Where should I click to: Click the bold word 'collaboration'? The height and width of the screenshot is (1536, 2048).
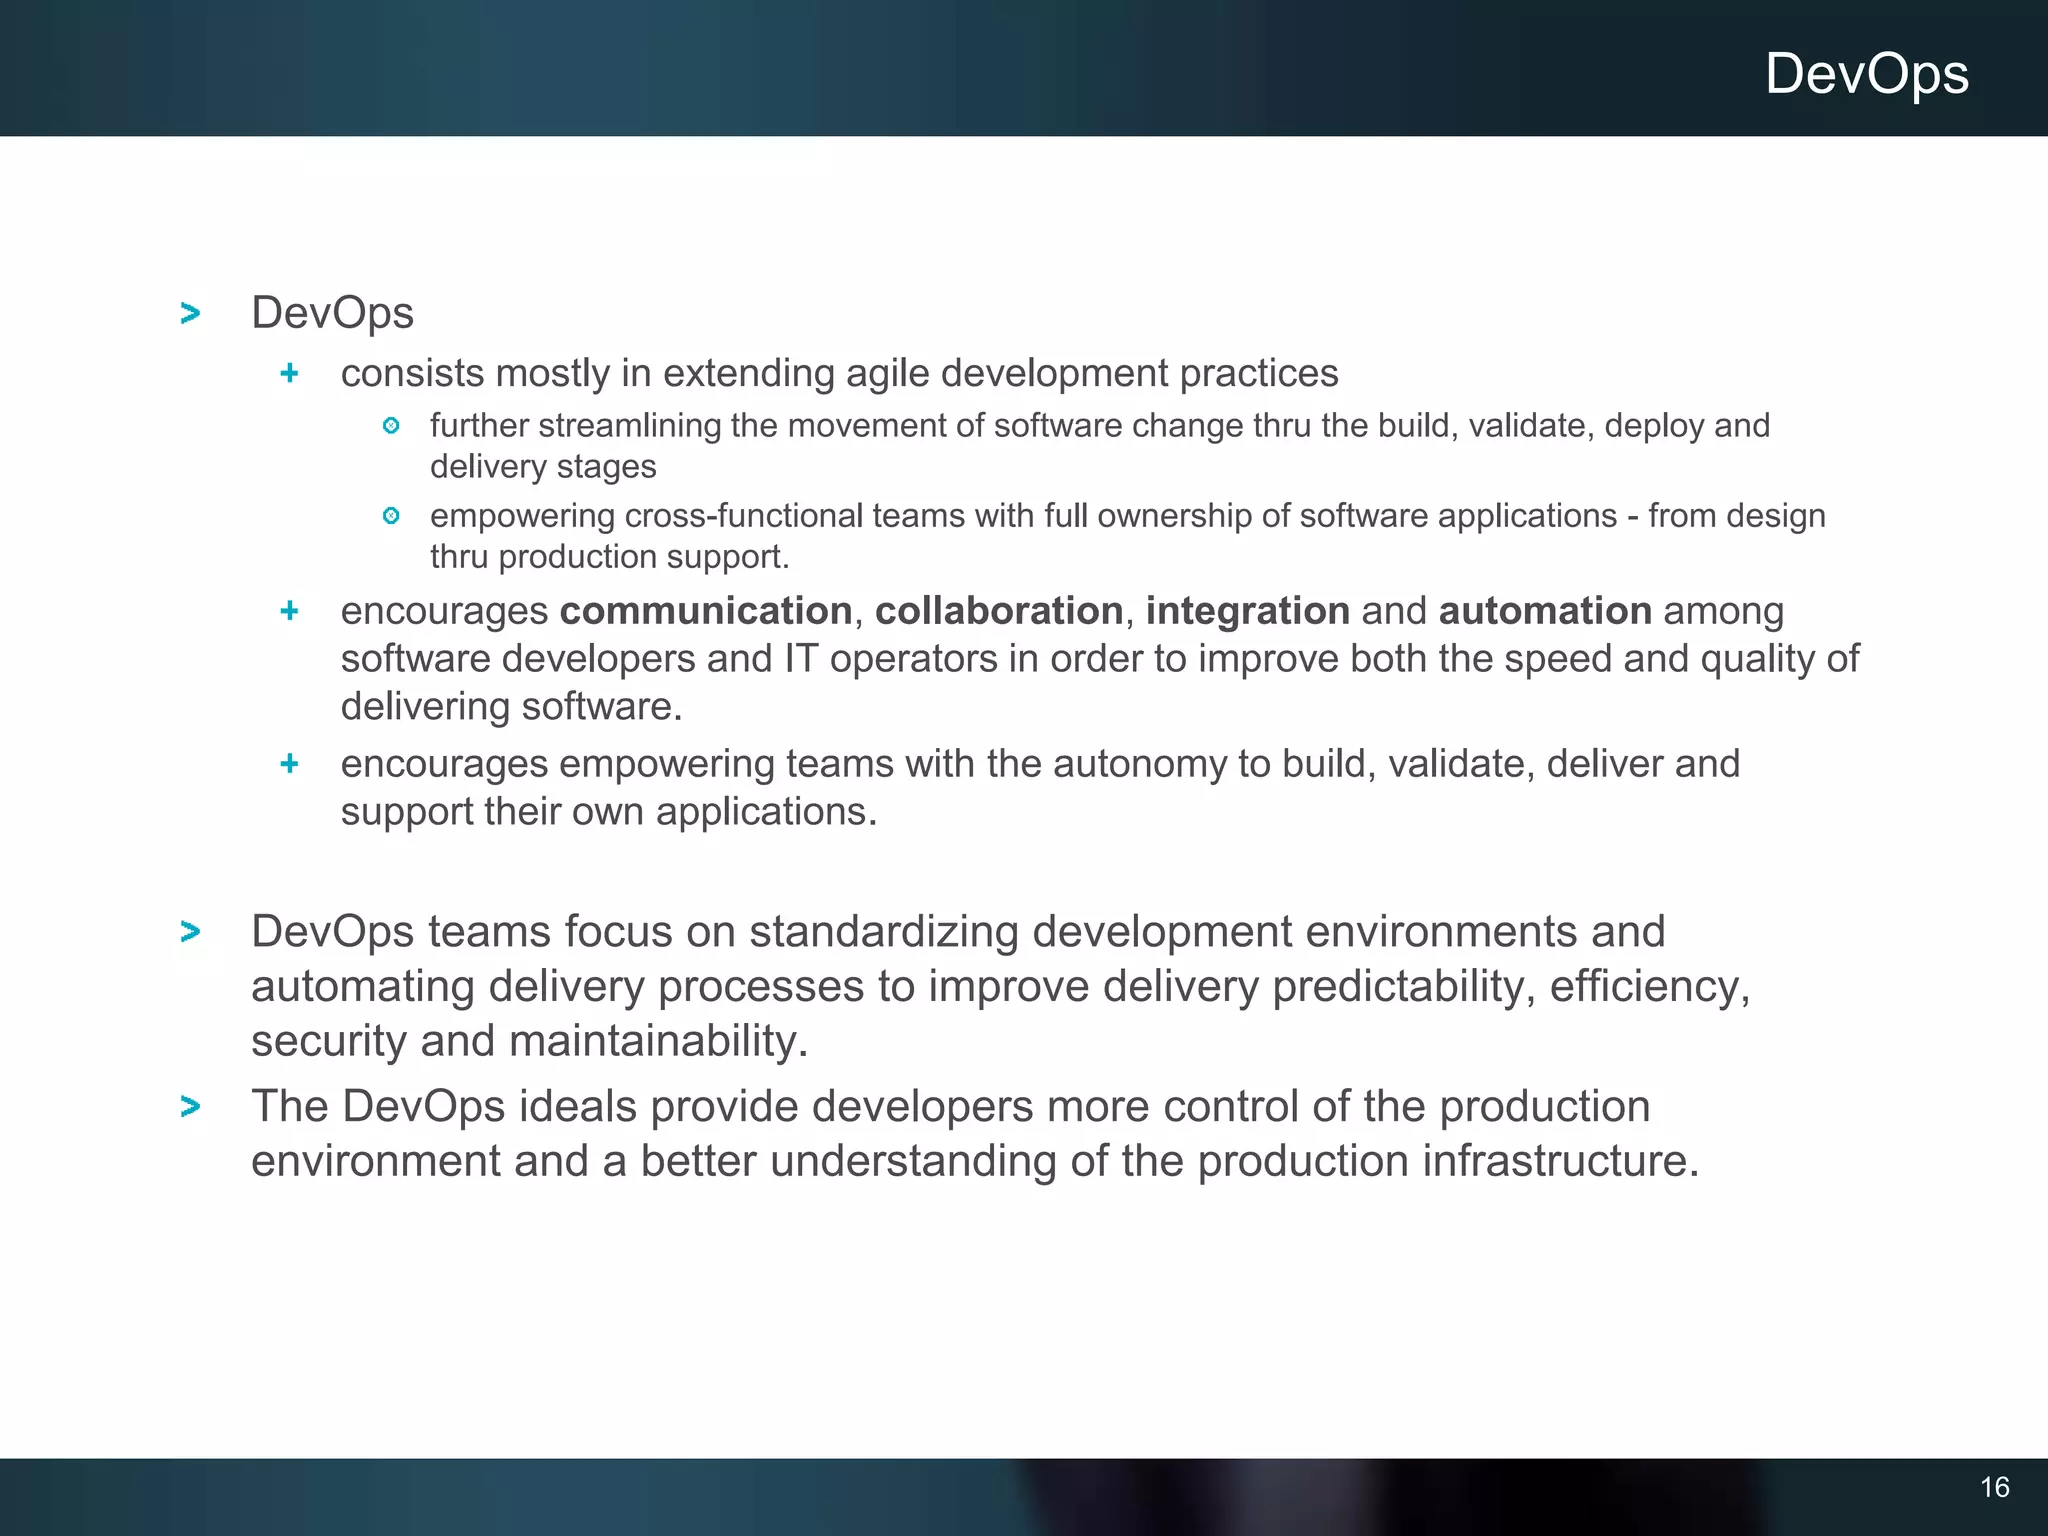pos(999,611)
